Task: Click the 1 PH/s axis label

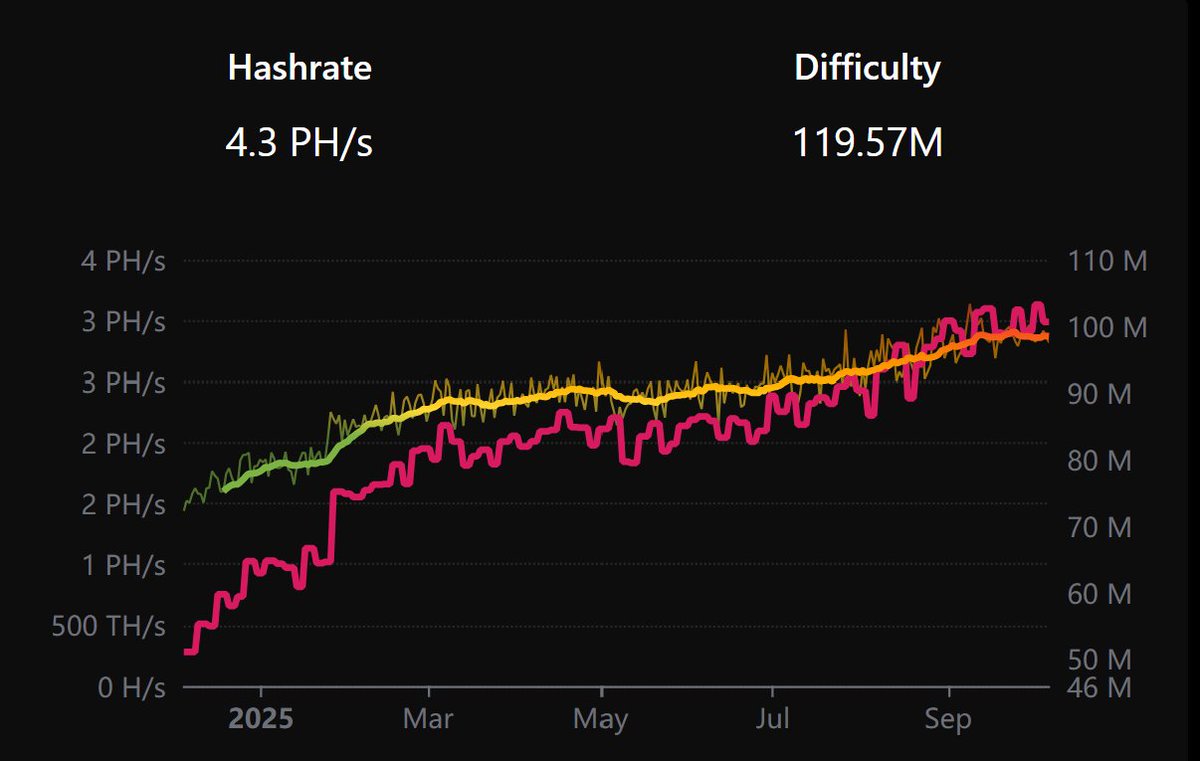Action: pos(125,565)
